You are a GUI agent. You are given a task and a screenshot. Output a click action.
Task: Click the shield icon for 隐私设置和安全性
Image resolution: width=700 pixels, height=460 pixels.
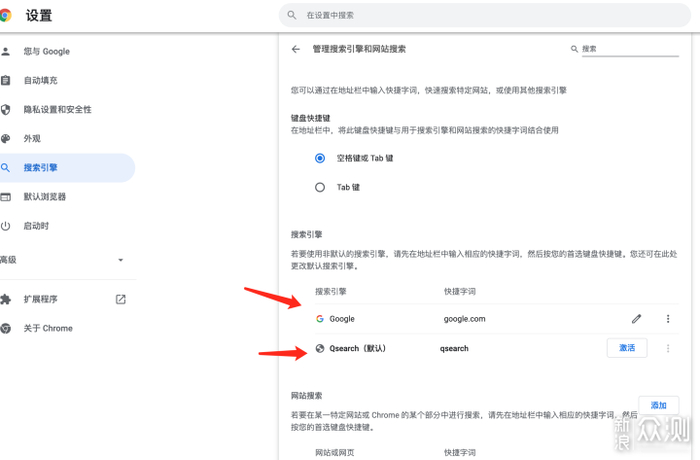5,109
